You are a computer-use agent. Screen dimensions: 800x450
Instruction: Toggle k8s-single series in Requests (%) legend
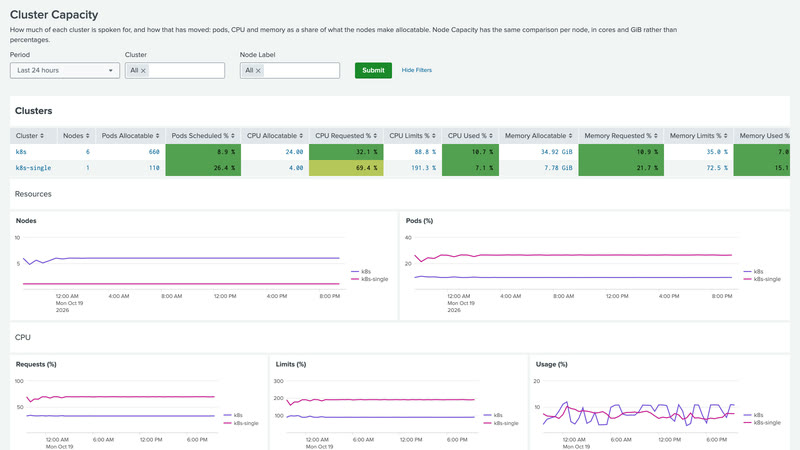(x=241, y=423)
